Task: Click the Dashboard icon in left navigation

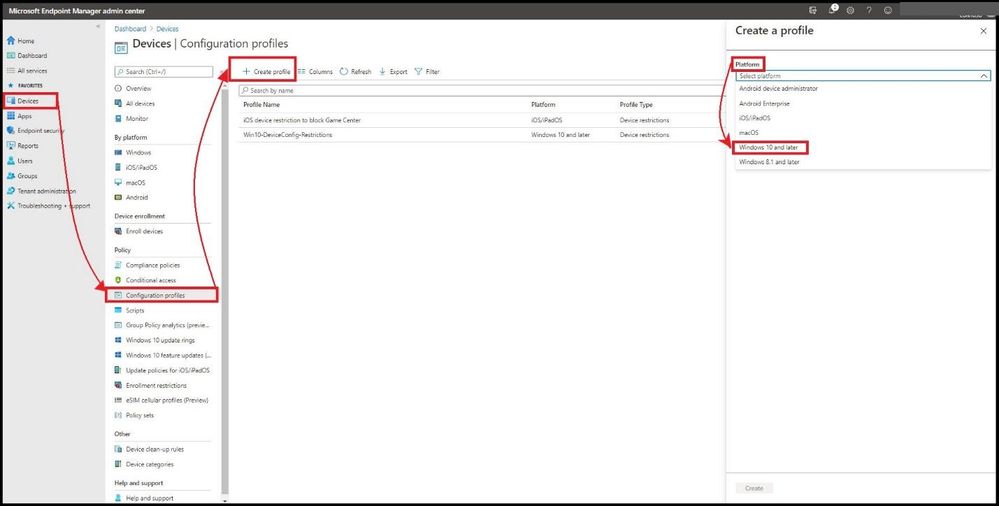Action: tap(11, 55)
